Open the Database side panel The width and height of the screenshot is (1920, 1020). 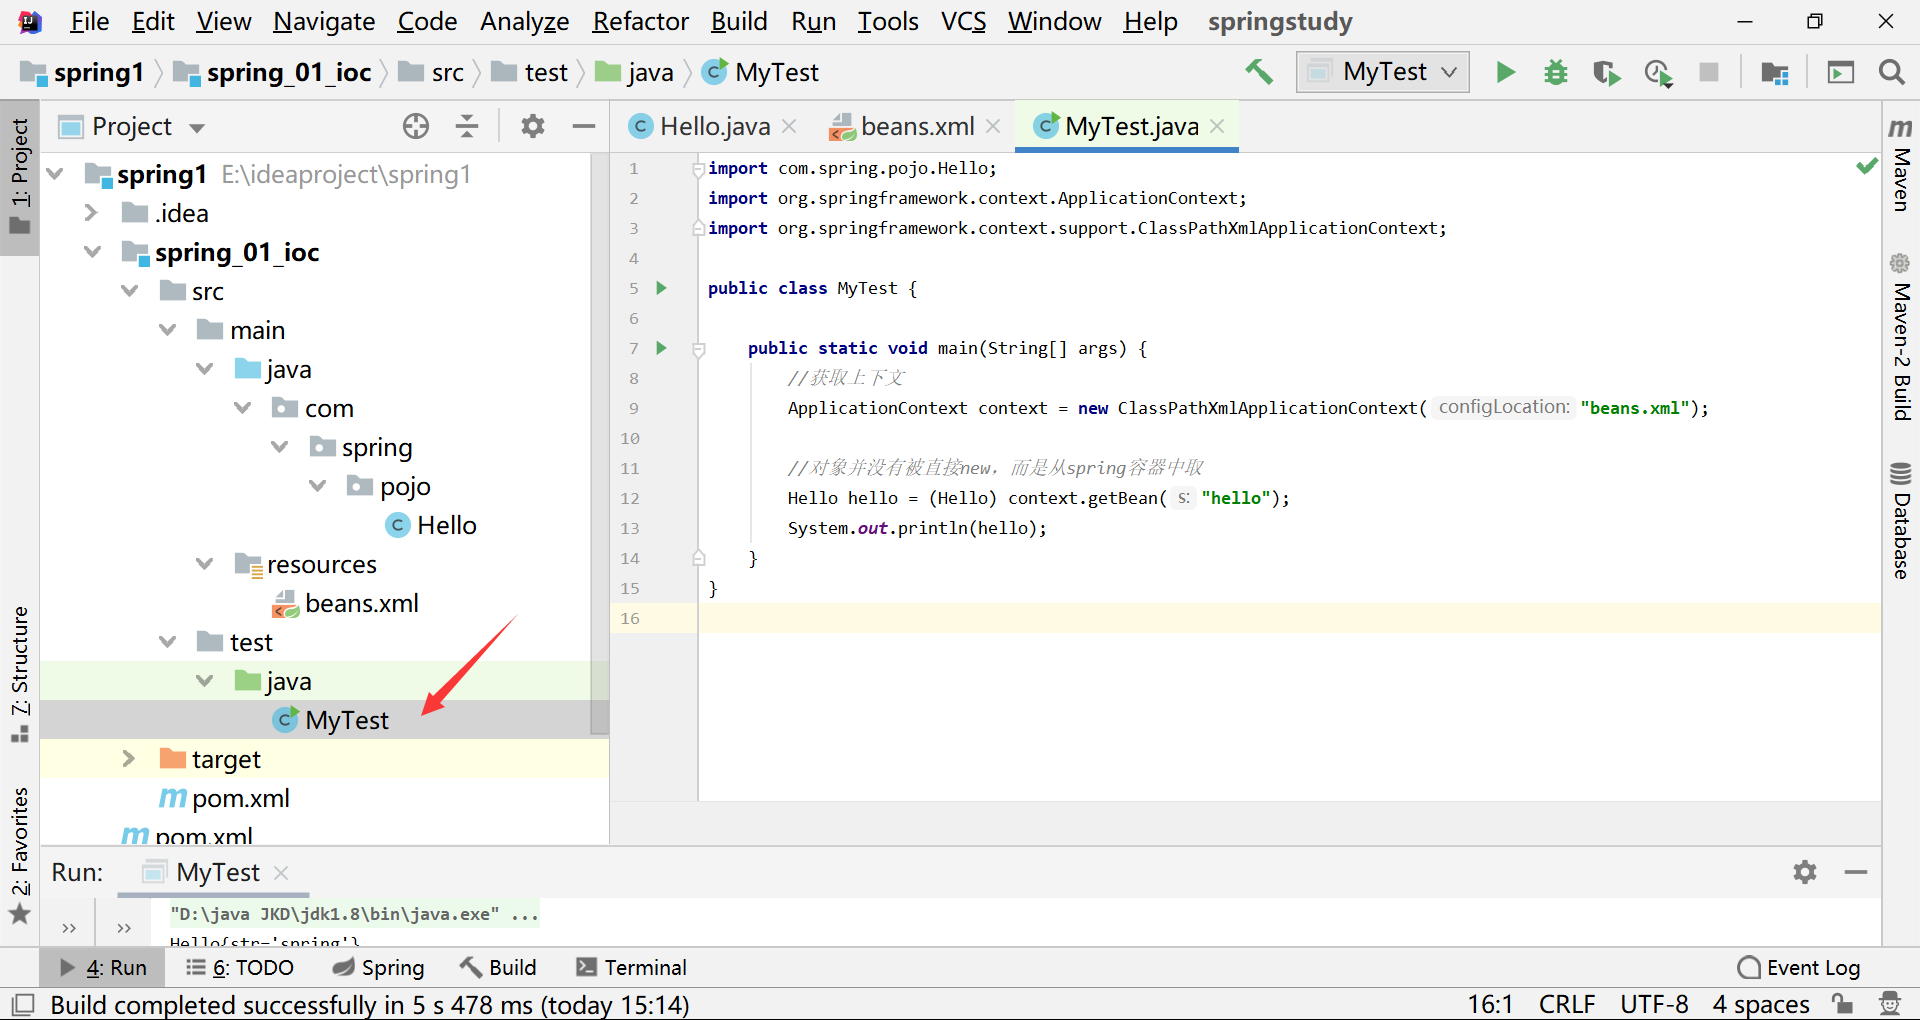pos(1901,521)
